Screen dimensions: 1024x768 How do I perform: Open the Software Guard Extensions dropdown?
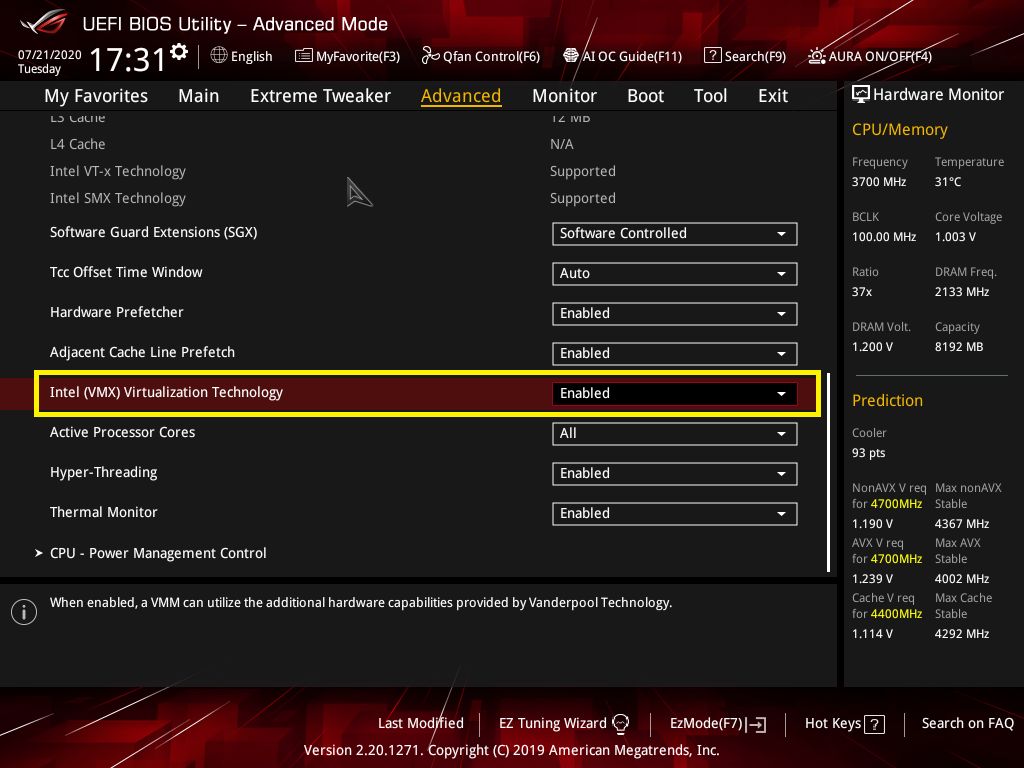click(x=674, y=233)
